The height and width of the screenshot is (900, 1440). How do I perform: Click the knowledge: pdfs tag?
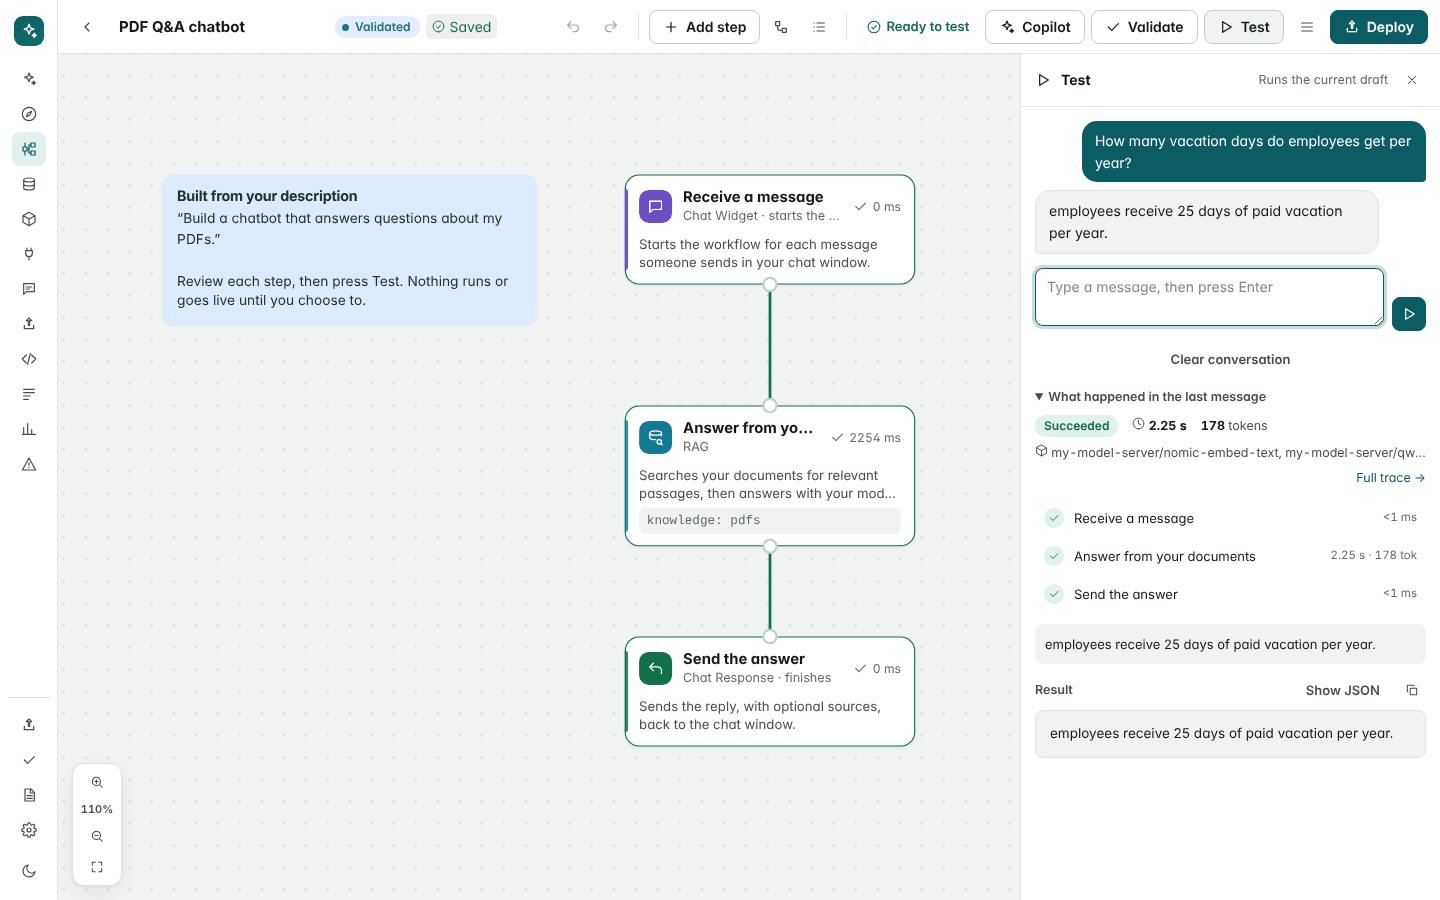tap(770, 521)
